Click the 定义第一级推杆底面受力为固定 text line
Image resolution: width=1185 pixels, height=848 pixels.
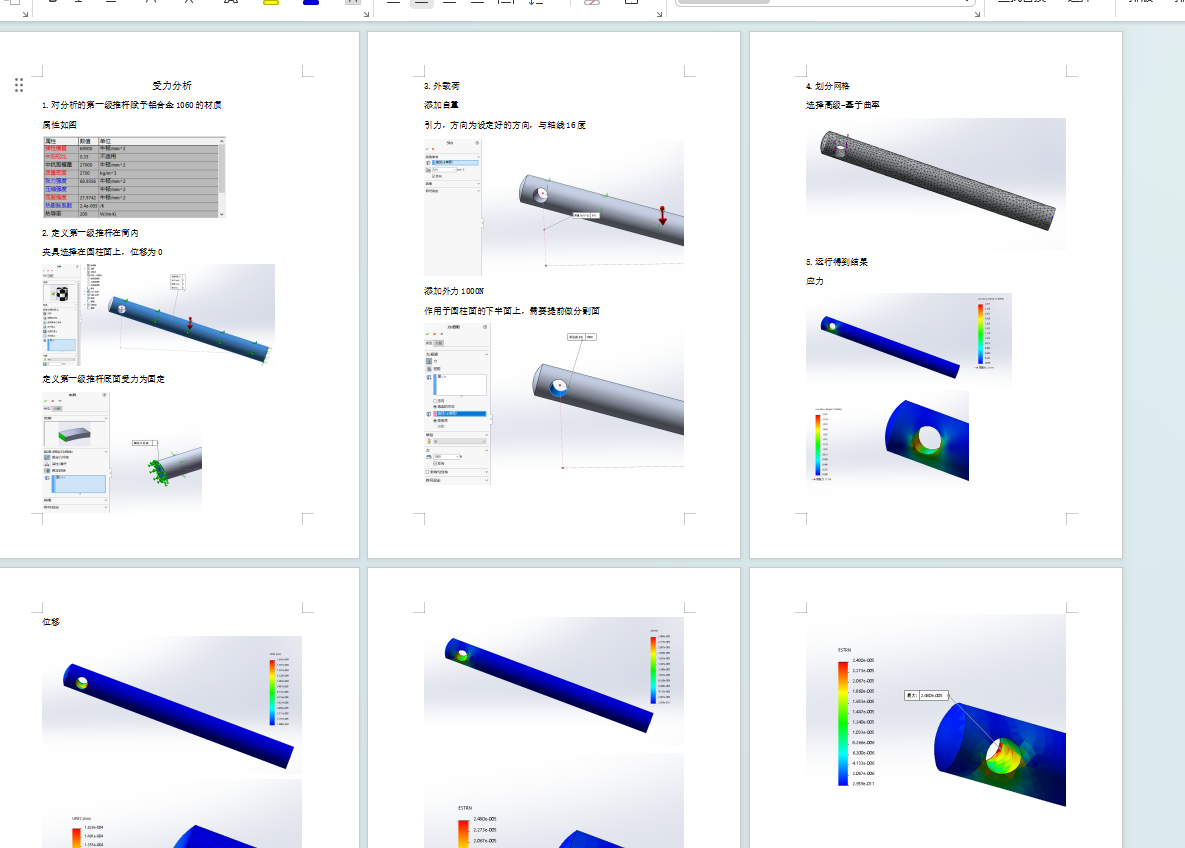pyautogui.click(x=104, y=379)
